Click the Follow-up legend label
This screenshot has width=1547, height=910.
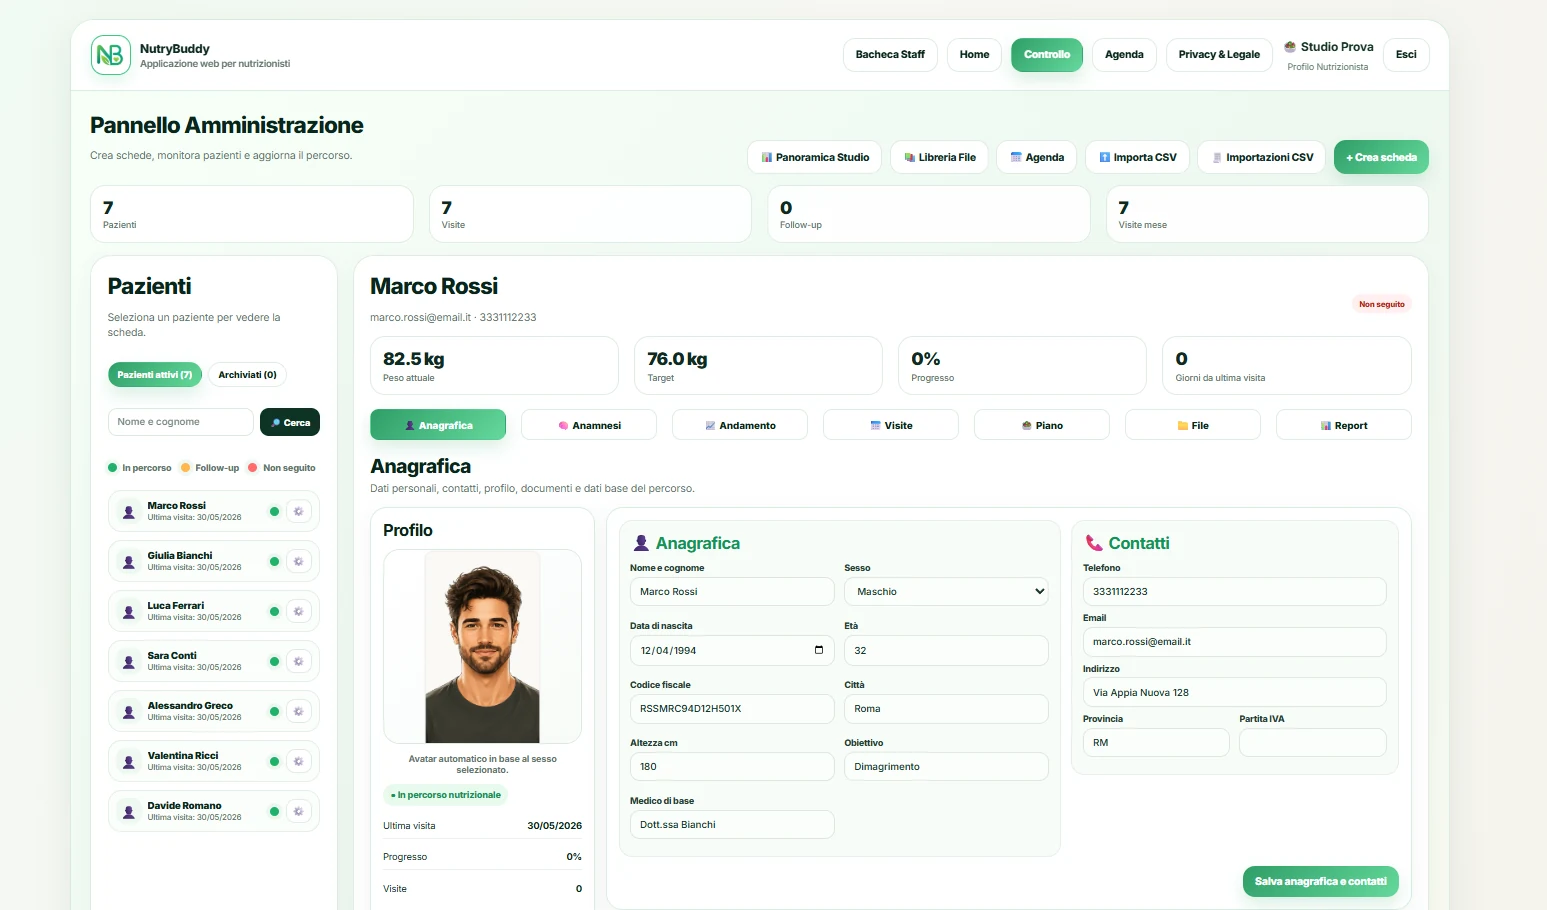coord(217,468)
